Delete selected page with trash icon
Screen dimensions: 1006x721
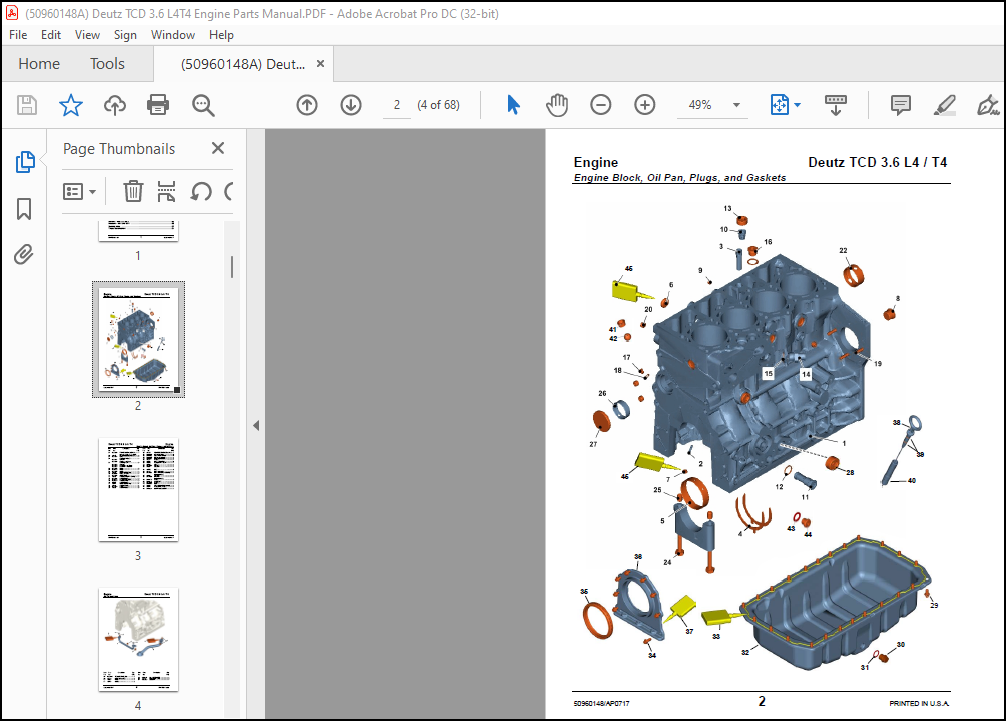pyautogui.click(x=133, y=191)
